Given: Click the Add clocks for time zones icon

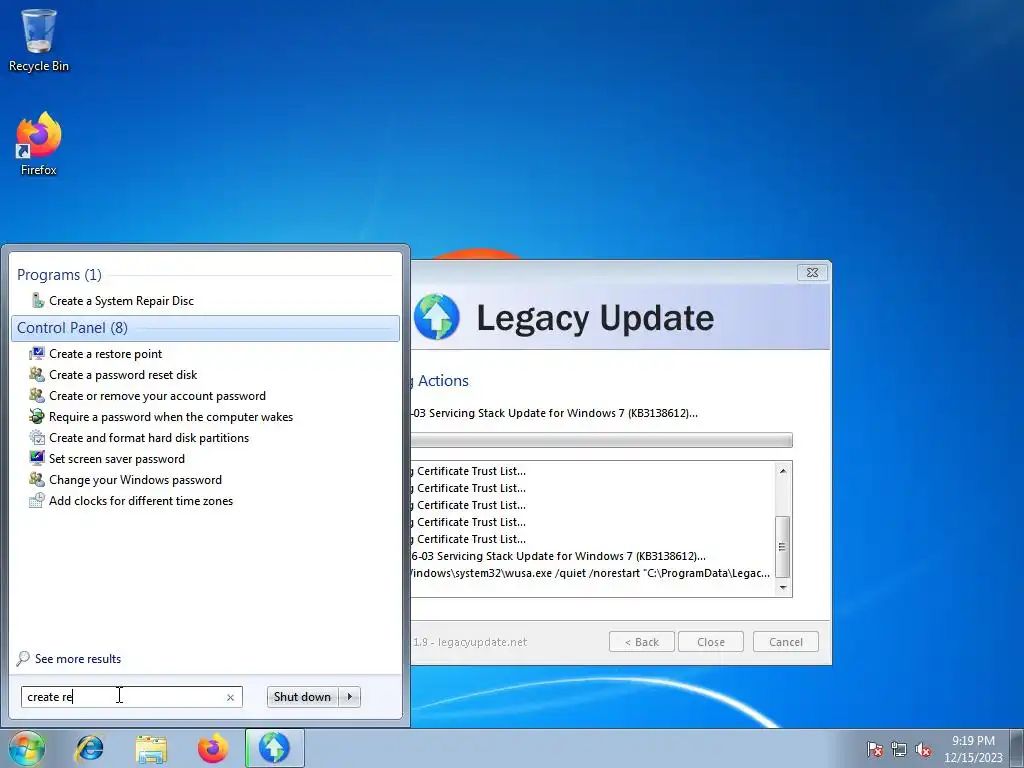Looking at the screenshot, I should (37, 500).
